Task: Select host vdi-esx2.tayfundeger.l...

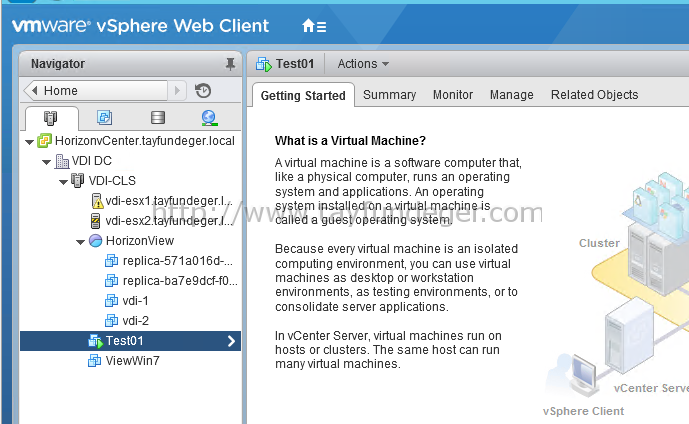Action: 169,221
